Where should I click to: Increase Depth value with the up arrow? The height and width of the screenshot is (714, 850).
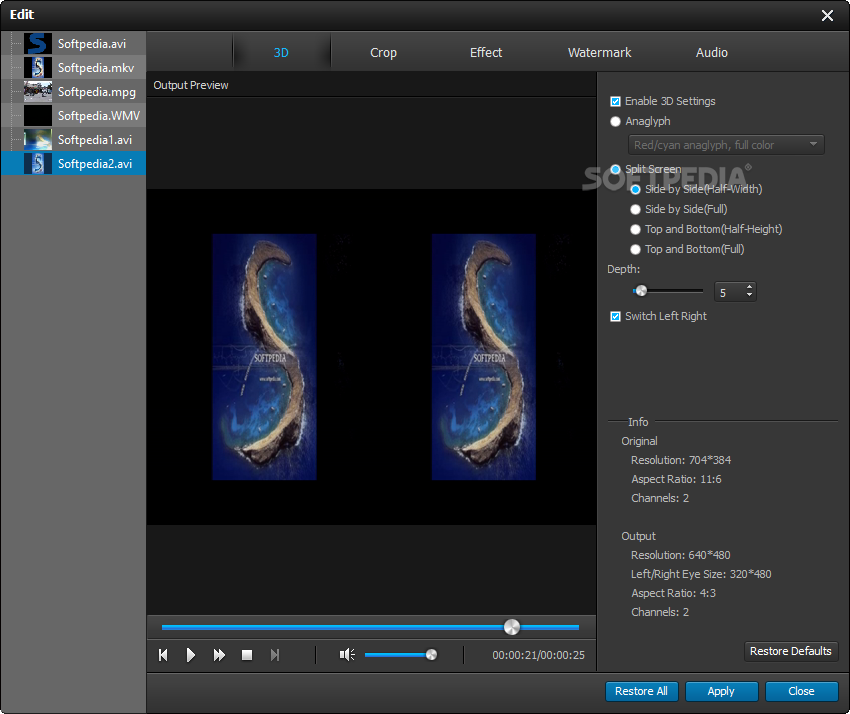pyautogui.click(x=750, y=287)
